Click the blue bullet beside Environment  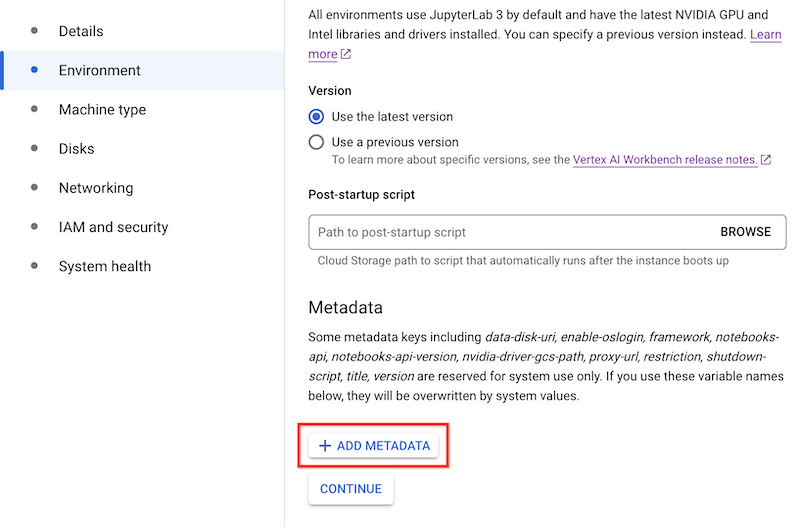(x=35, y=70)
